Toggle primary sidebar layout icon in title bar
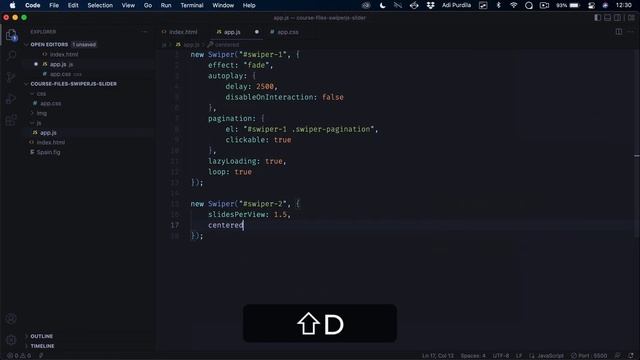 coord(598,18)
